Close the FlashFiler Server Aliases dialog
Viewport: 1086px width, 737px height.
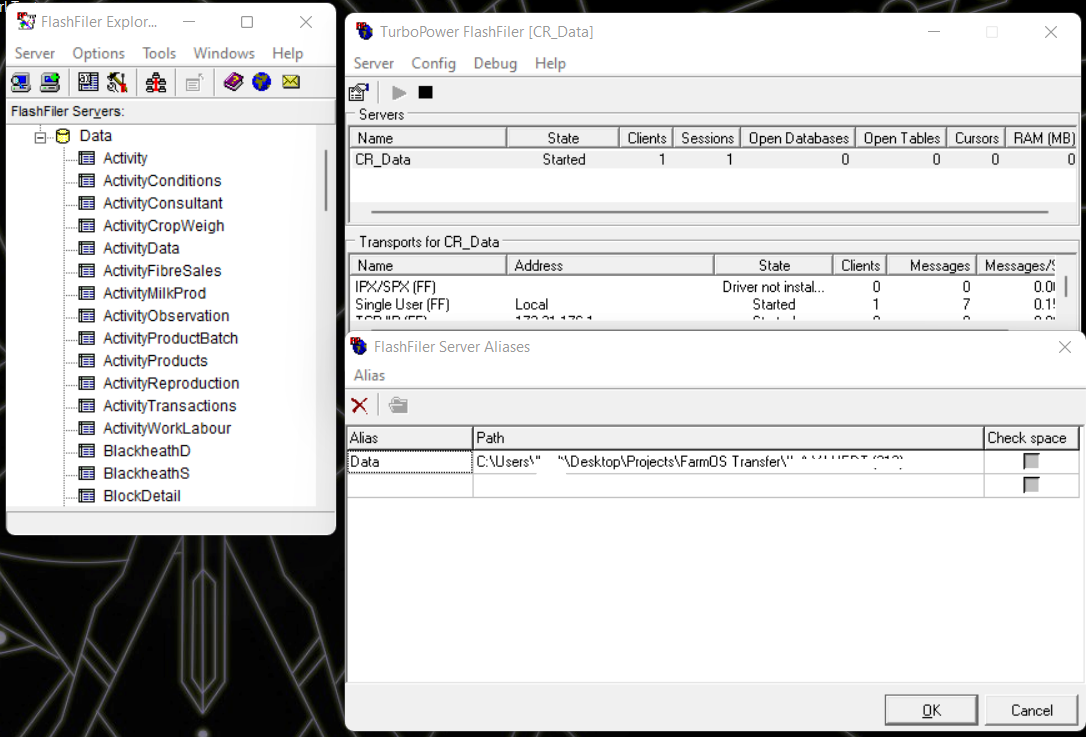[1065, 347]
